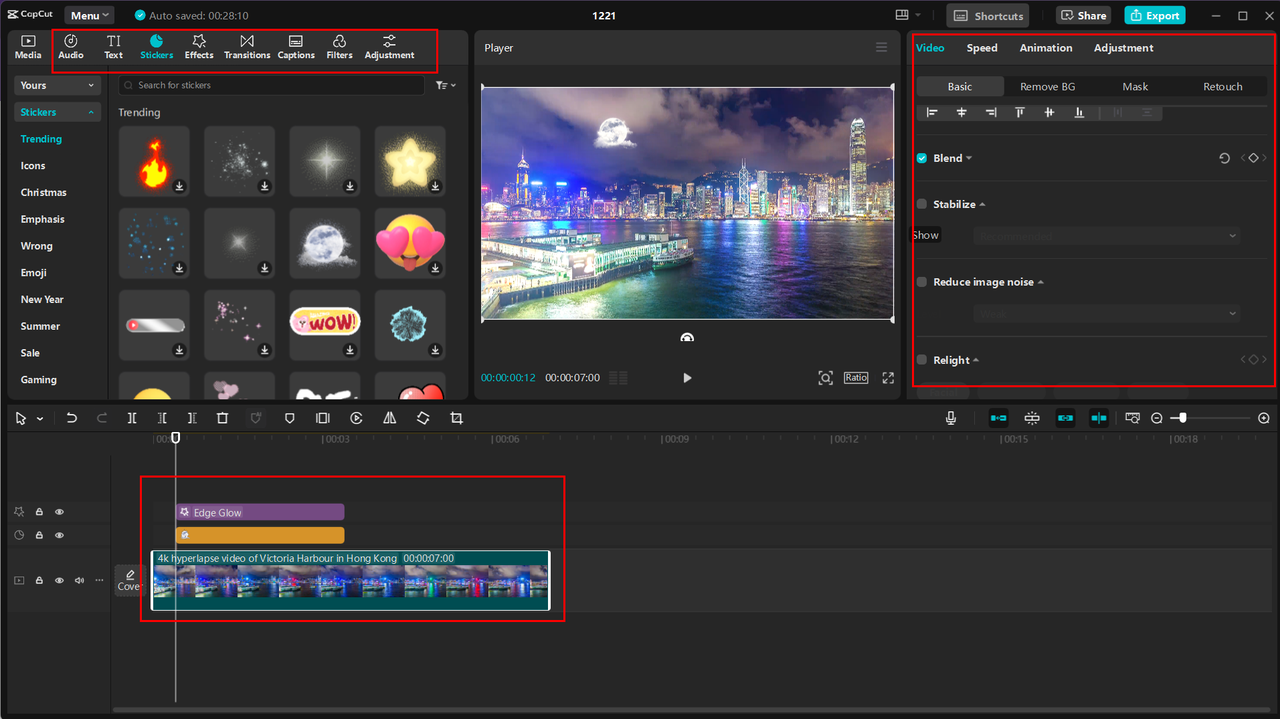
Task: Click the trash Delete icon in timeline toolbar
Action: coord(223,418)
